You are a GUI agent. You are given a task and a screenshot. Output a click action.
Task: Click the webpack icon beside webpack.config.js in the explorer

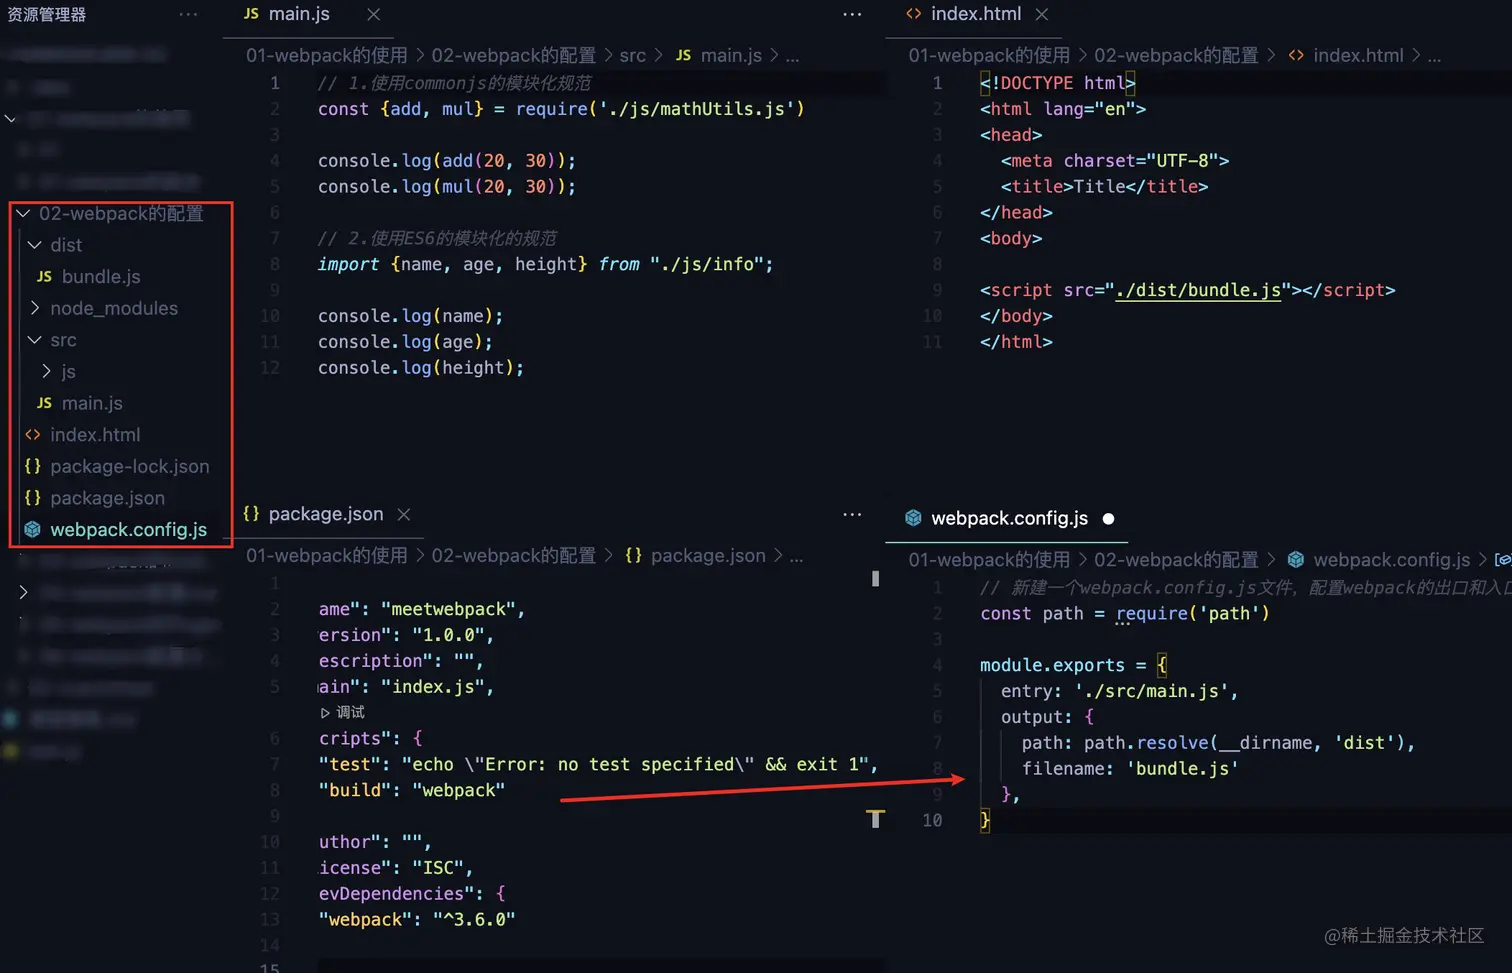click(x=33, y=530)
